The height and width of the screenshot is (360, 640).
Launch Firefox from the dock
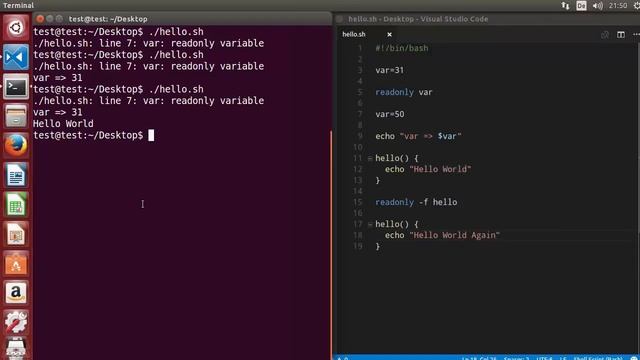click(x=16, y=145)
